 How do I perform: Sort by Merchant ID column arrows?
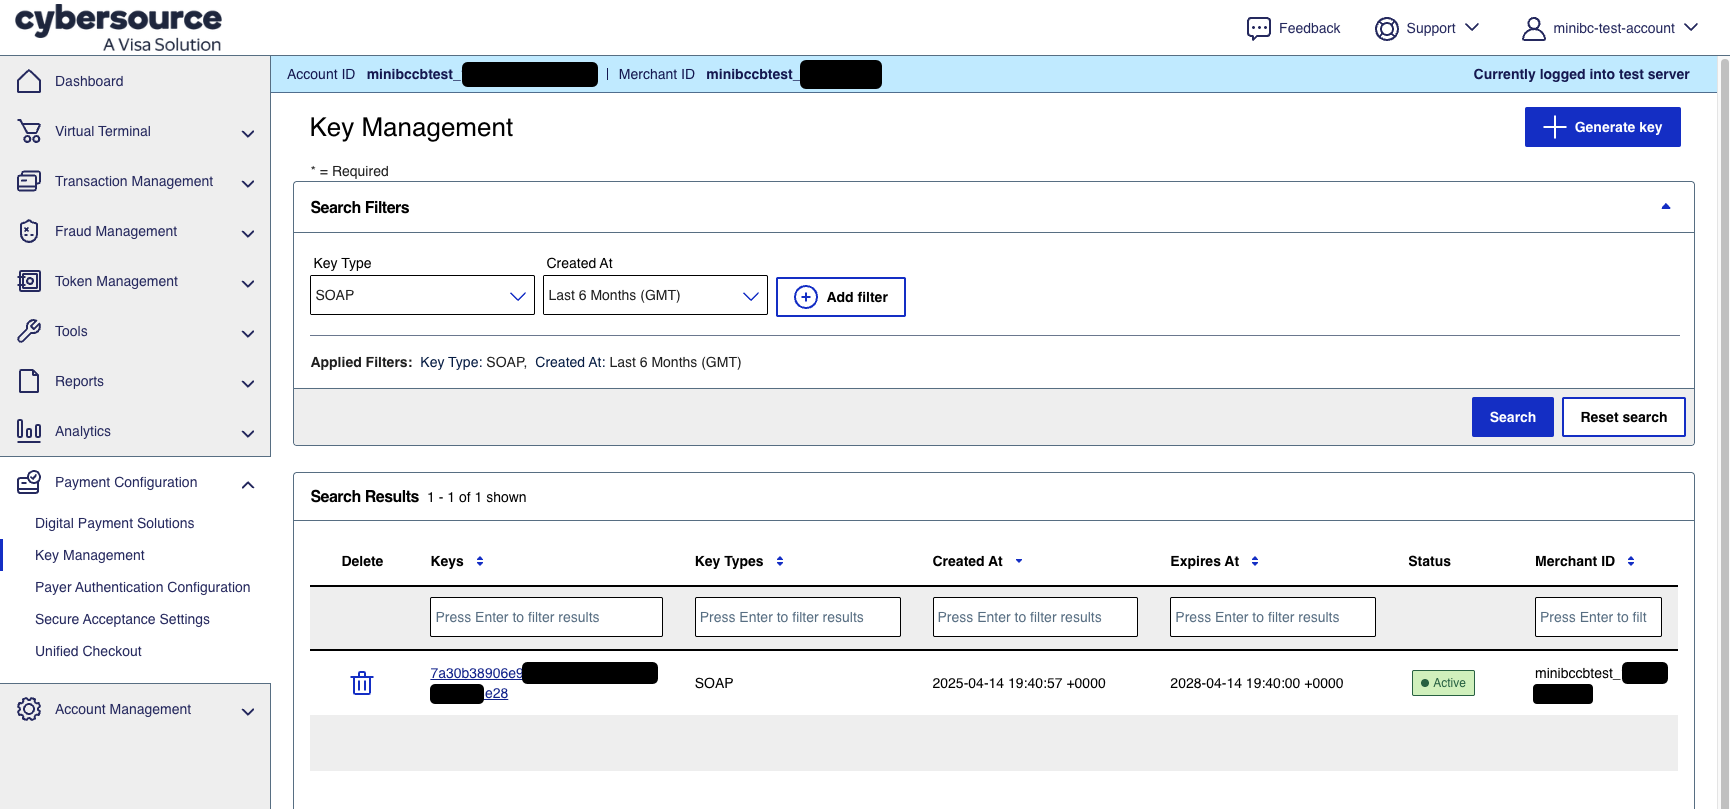(1631, 561)
